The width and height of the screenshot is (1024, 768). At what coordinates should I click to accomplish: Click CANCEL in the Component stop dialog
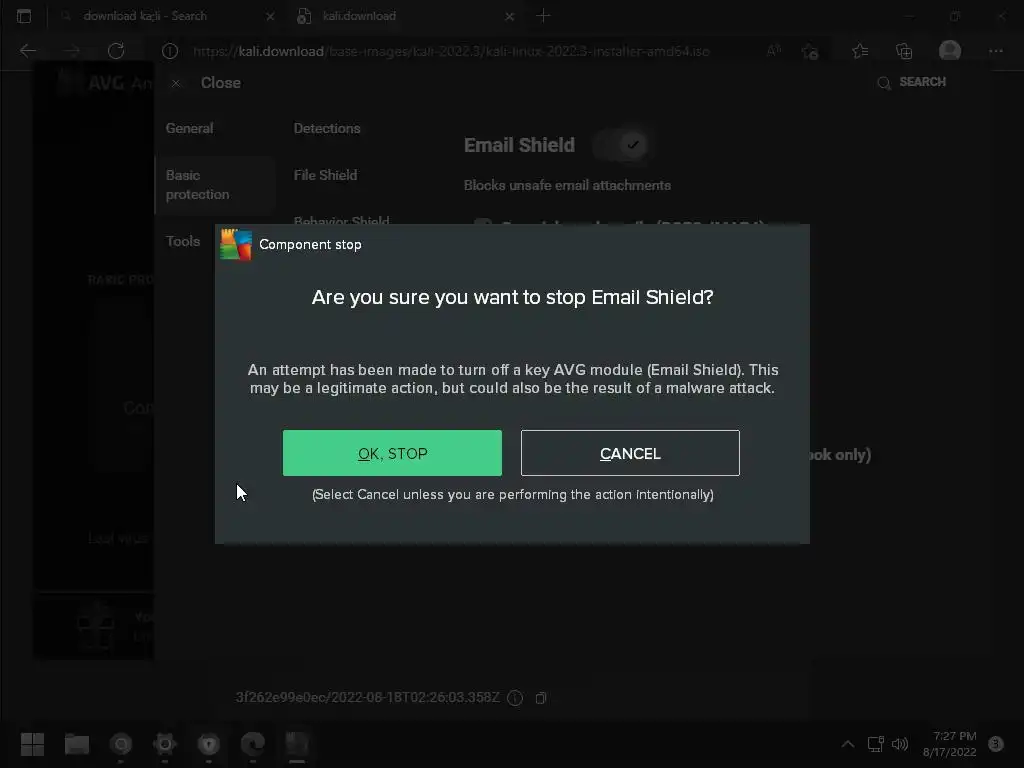click(630, 453)
